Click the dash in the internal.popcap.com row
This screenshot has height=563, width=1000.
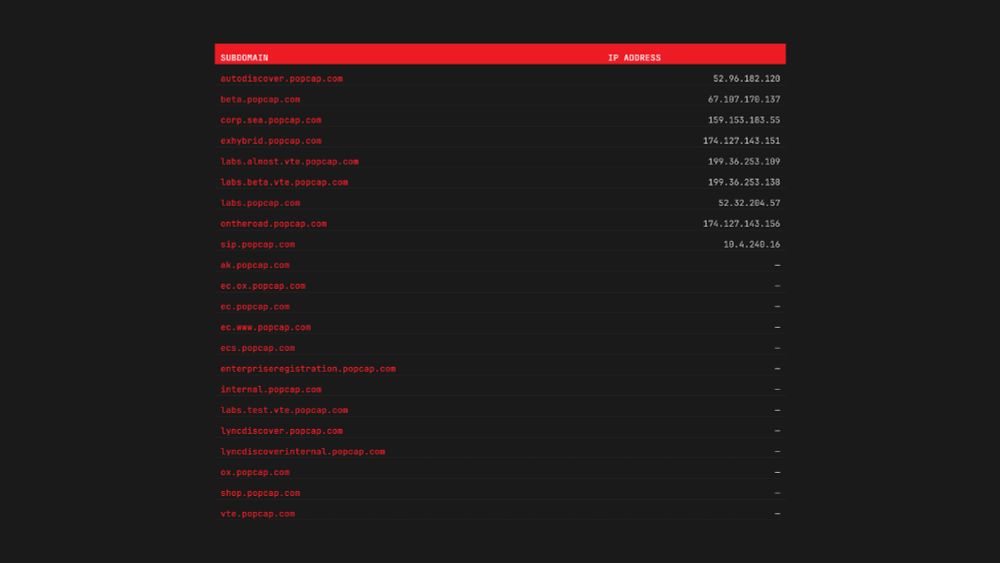(x=777, y=390)
